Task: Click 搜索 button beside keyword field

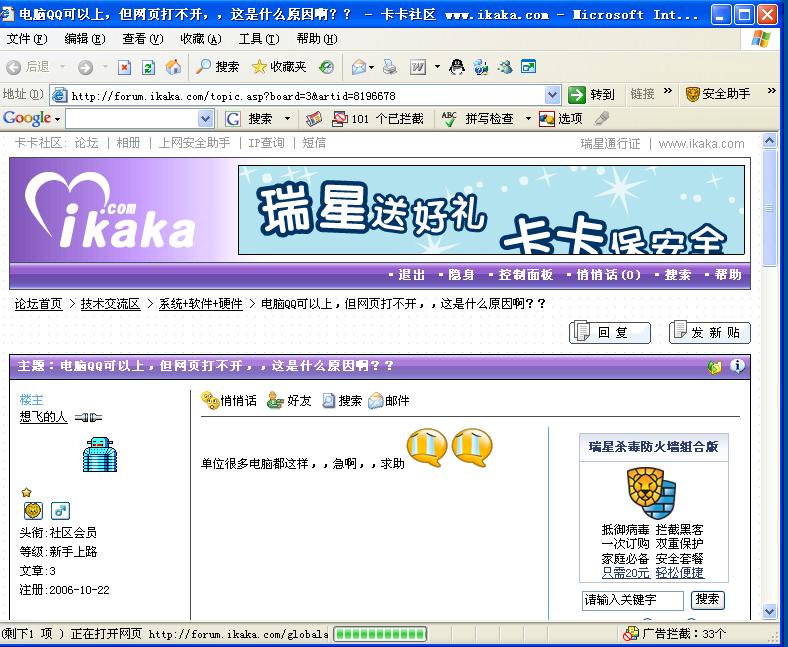Action: click(x=707, y=599)
